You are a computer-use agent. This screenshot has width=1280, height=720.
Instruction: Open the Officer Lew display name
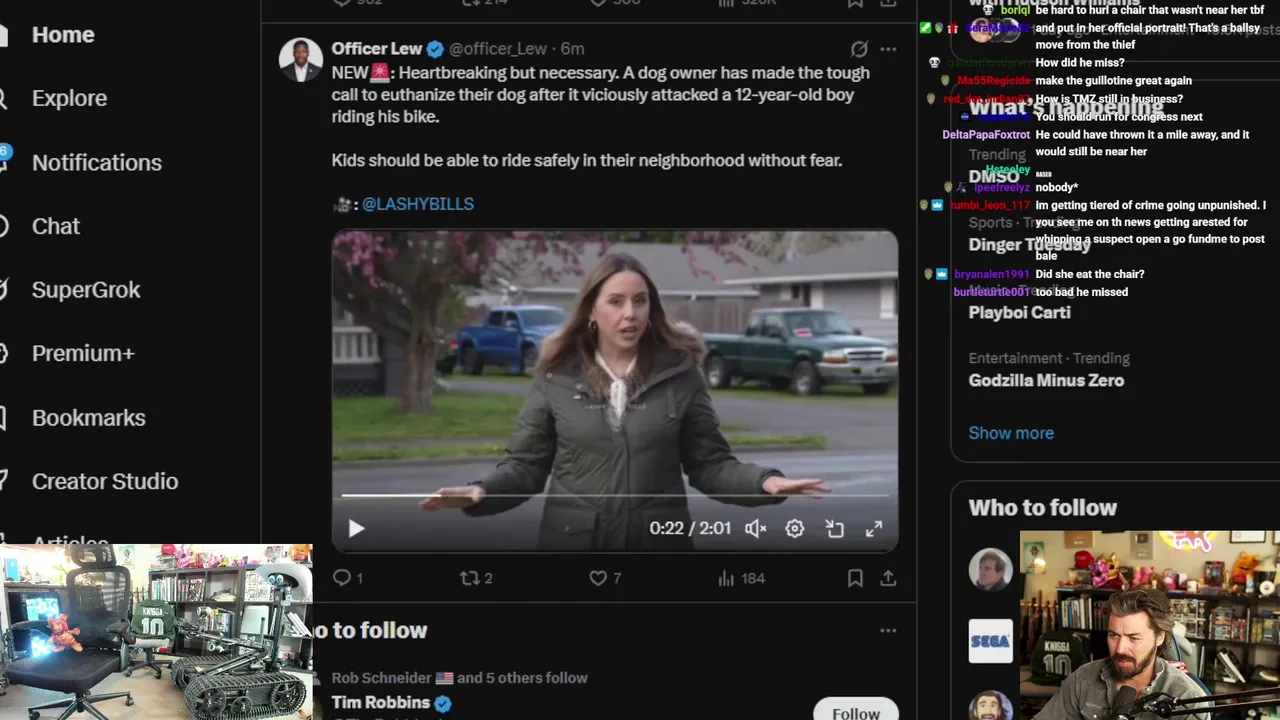tap(377, 49)
